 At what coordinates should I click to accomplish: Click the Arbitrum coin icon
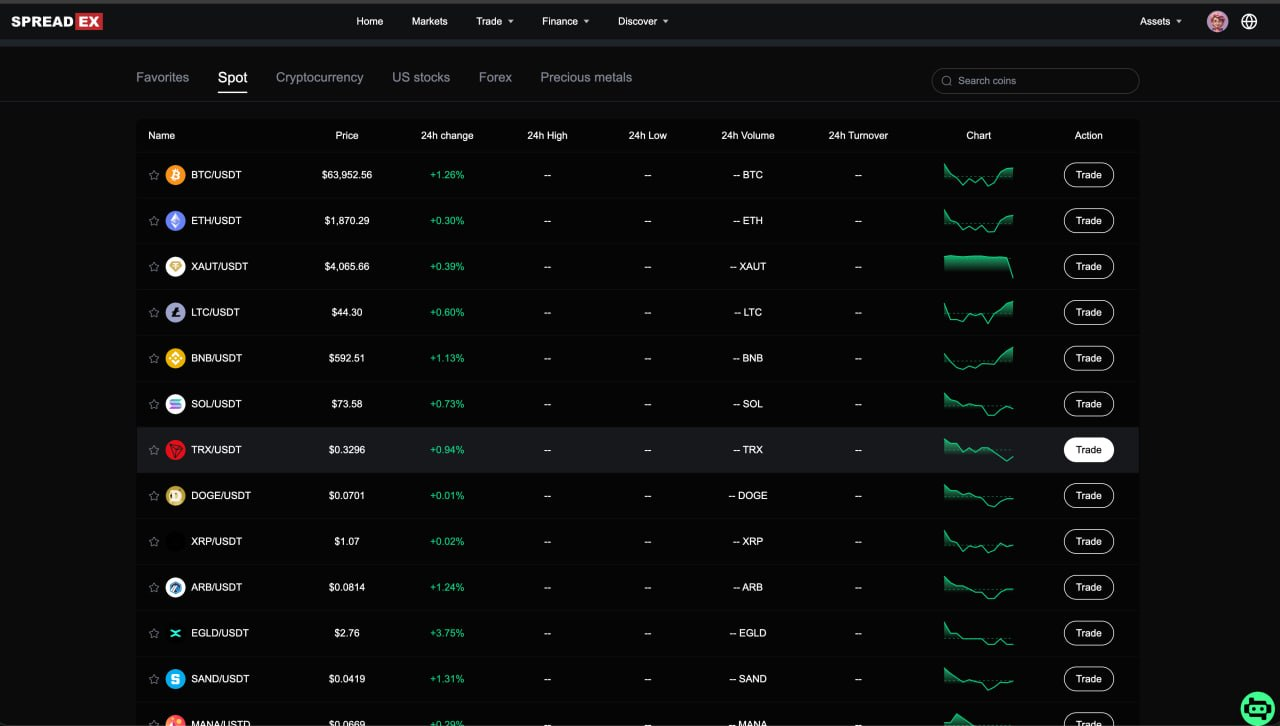(x=176, y=587)
